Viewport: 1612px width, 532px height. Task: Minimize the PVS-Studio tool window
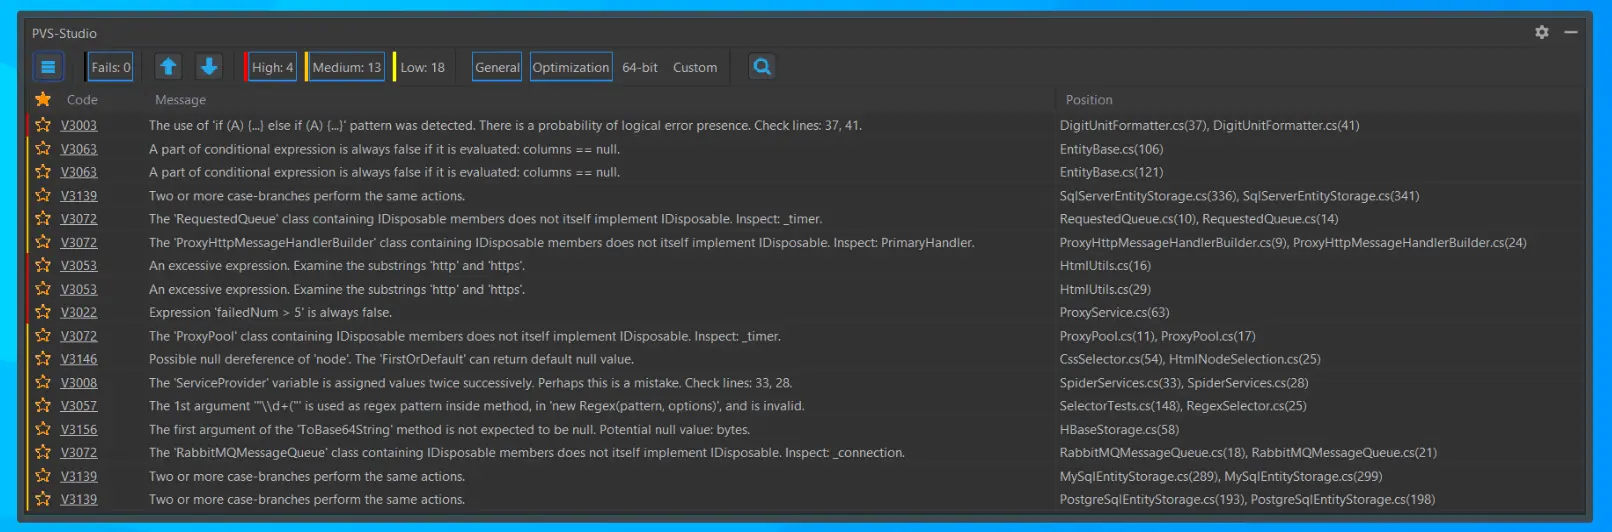(x=1571, y=32)
